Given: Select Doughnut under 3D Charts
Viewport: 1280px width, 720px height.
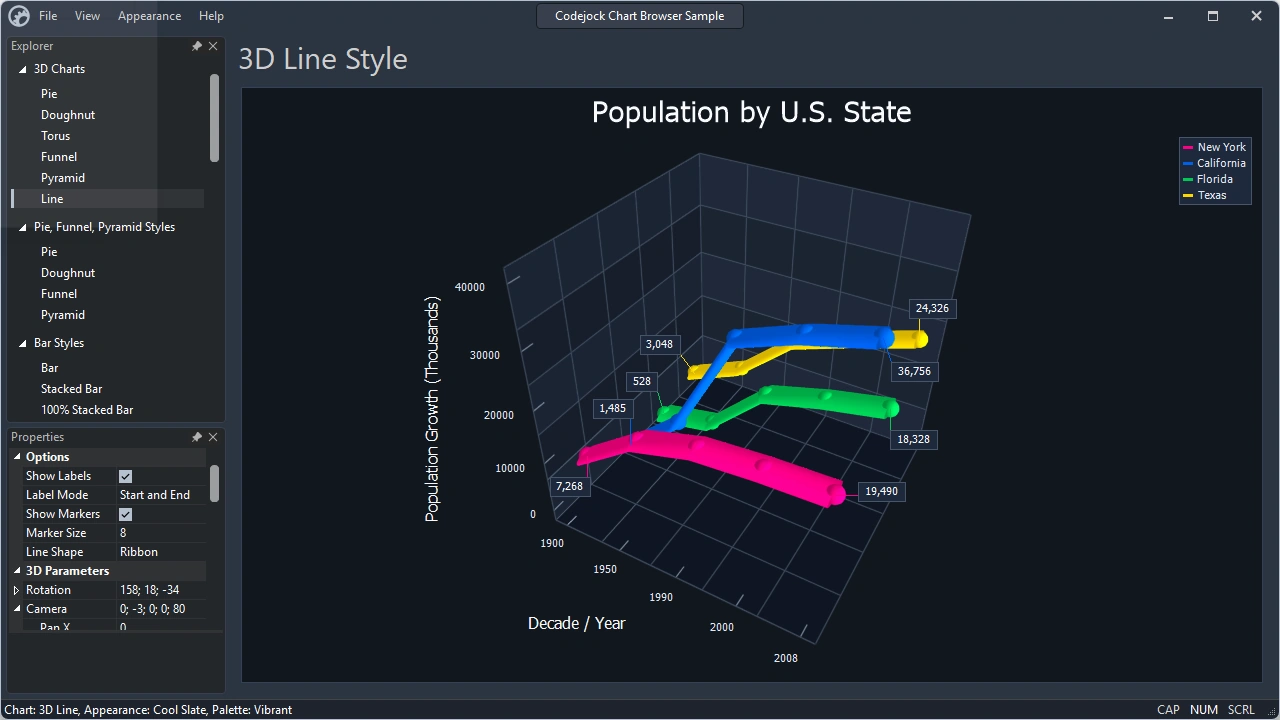Looking at the screenshot, I should [x=68, y=115].
